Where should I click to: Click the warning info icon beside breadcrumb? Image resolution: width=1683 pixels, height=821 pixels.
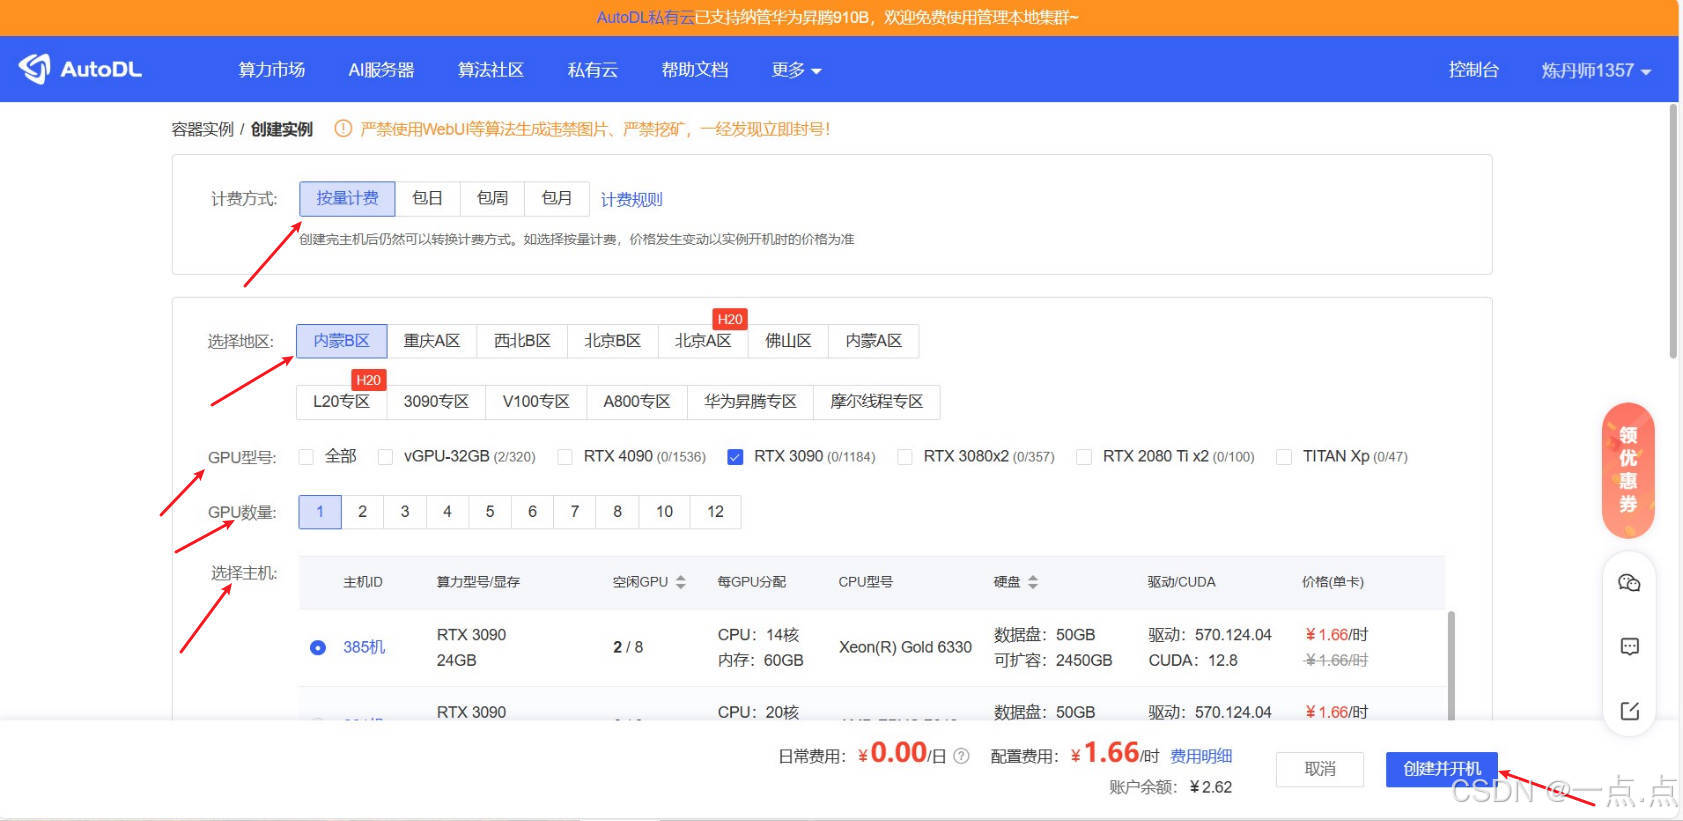coord(343,129)
